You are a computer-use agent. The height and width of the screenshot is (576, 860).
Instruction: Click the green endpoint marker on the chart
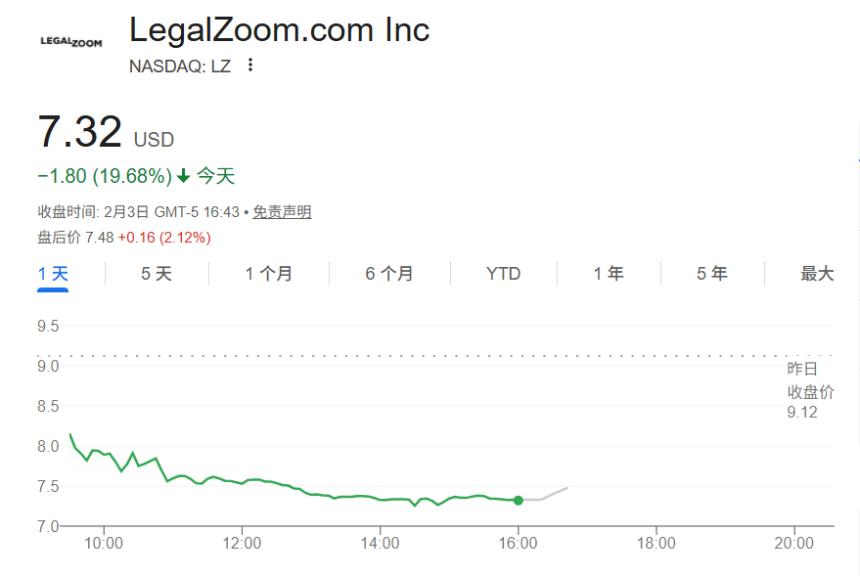click(518, 498)
